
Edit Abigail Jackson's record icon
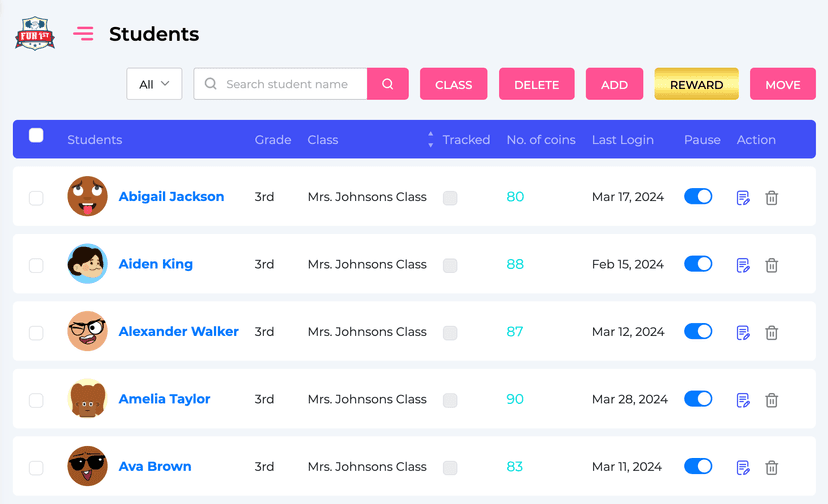point(743,198)
